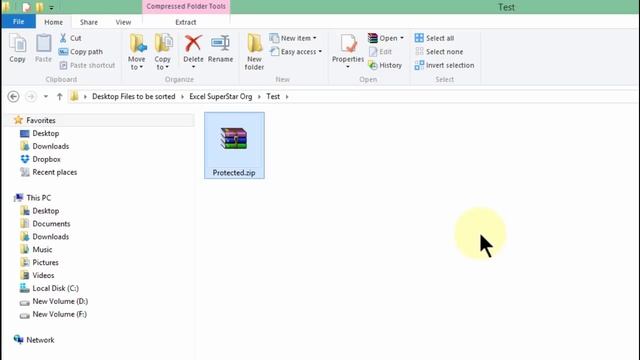
Task: Click the Test breadcrumb segment
Action: (x=273, y=97)
